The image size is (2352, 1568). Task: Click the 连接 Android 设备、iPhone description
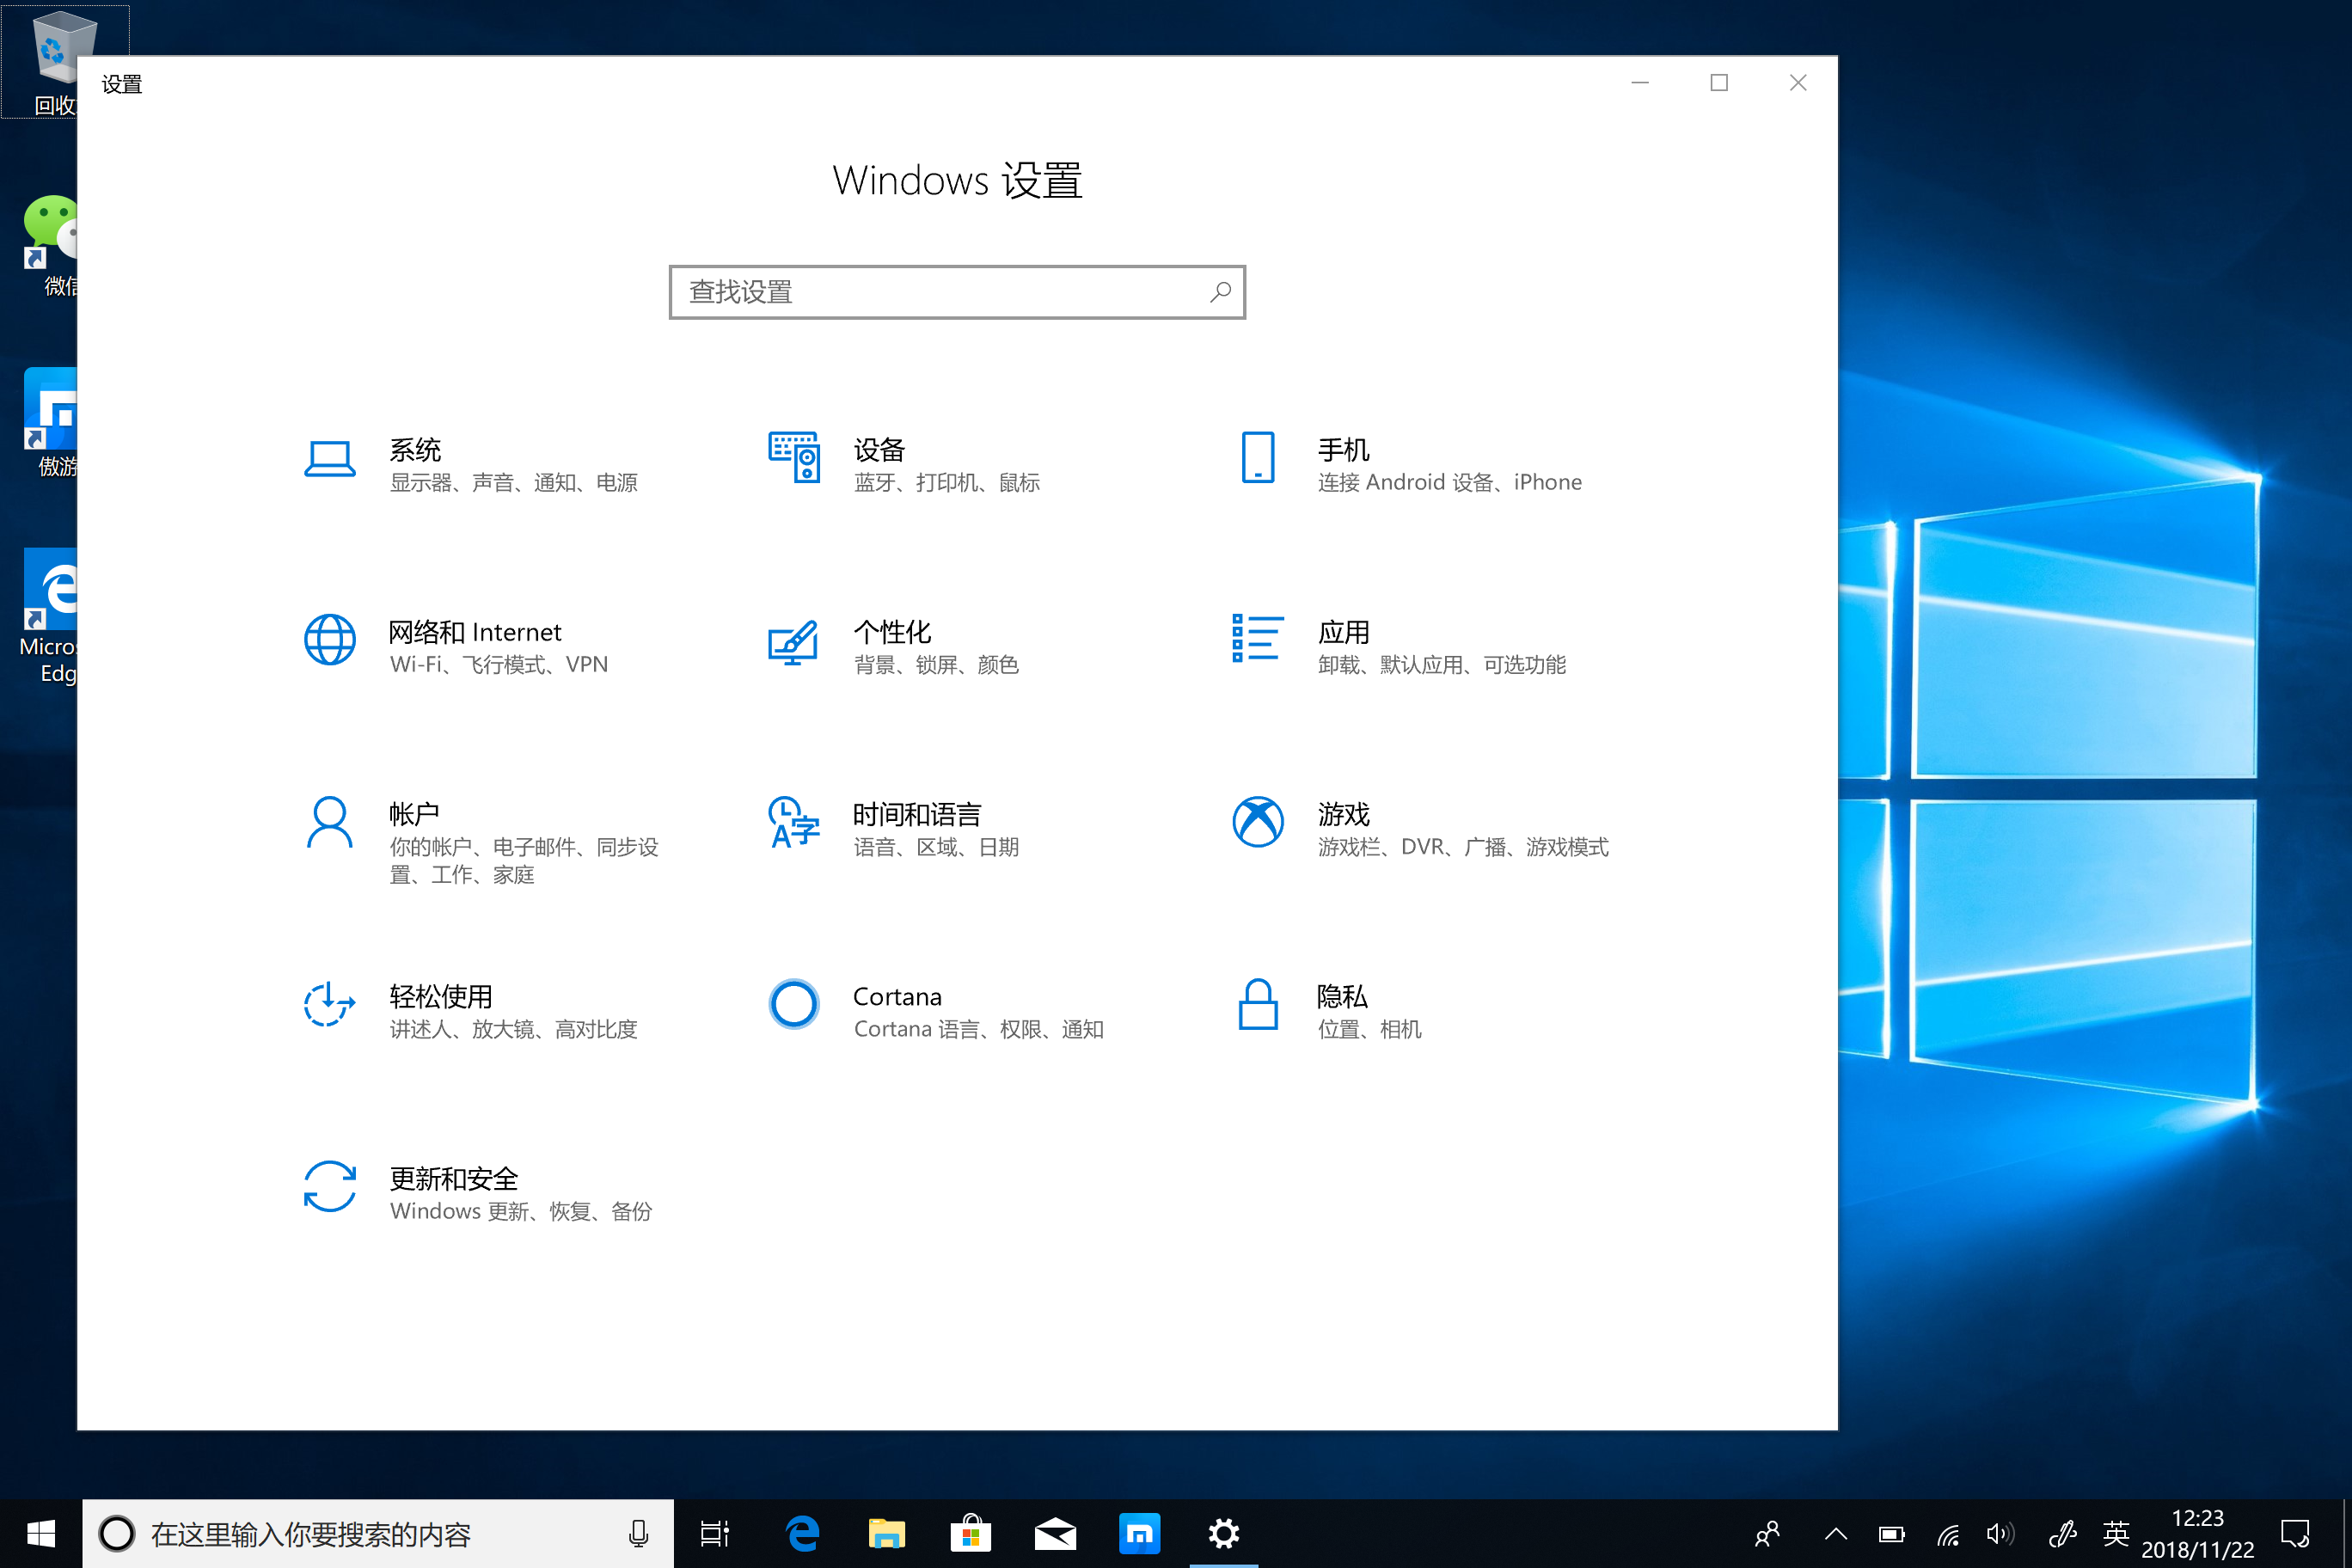(x=1449, y=483)
